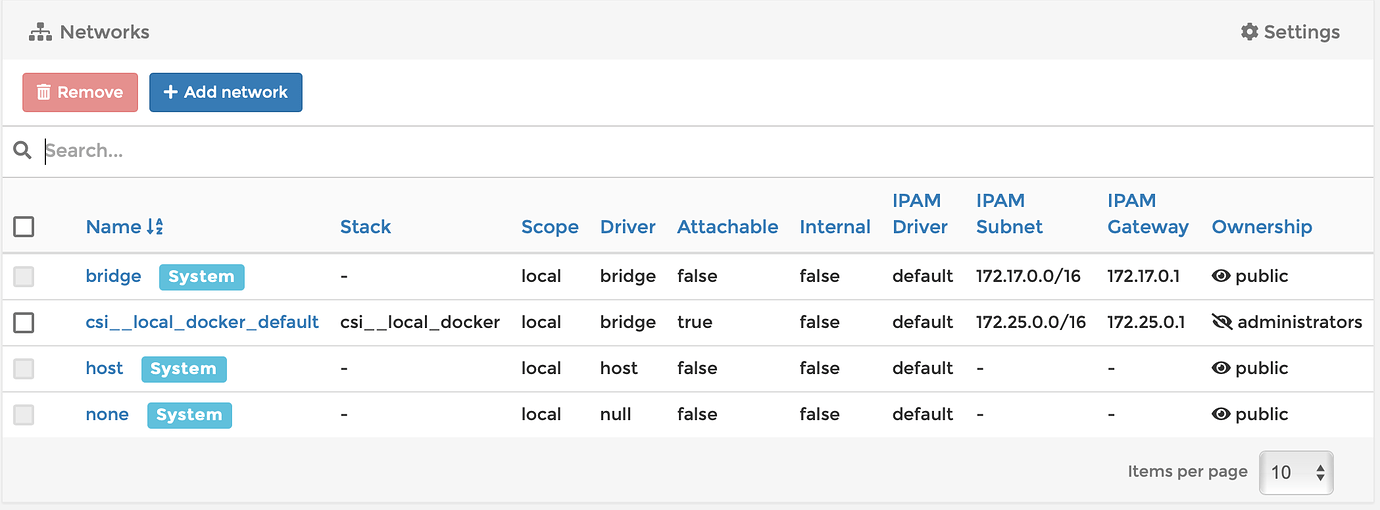
Task: Click the Name sort order icon
Action: tap(154, 227)
